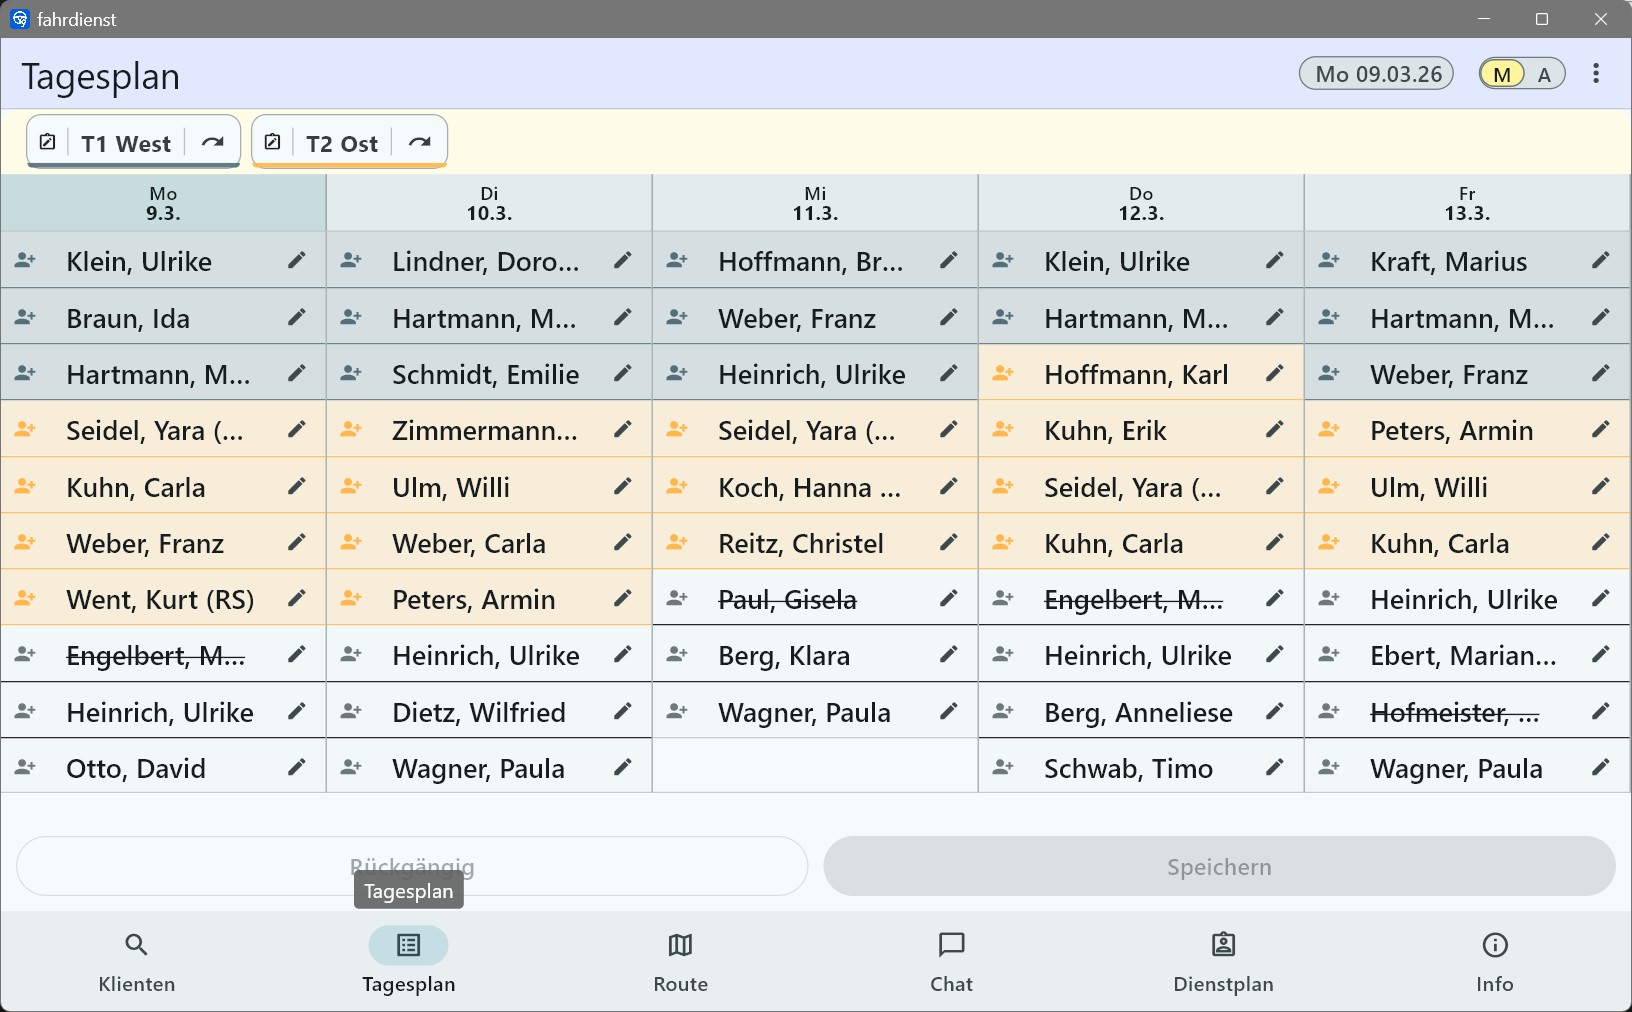Open the three-dot overflow menu

[x=1596, y=74]
